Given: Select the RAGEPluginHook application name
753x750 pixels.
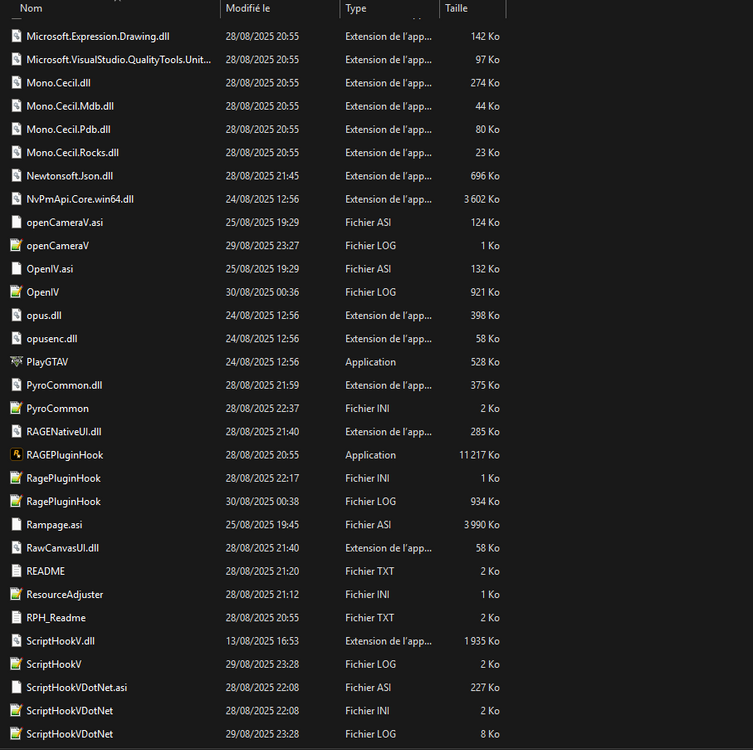Looking at the screenshot, I should click(x=64, y=455).
